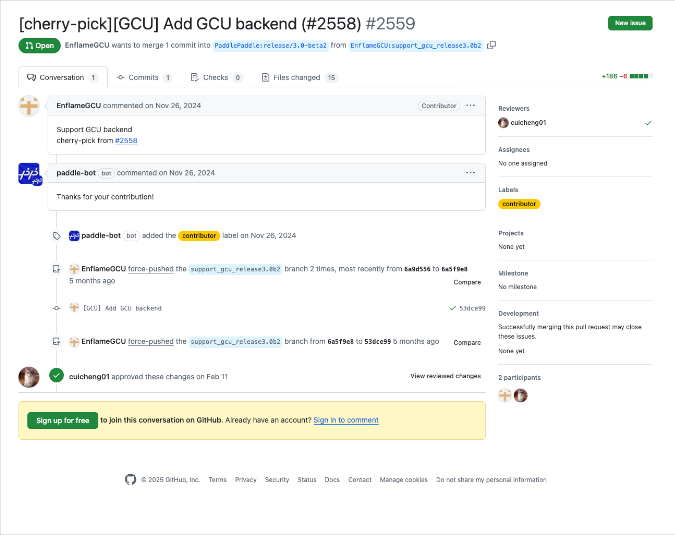
Task: Copy head branch name icon
Action: [x=491, y=45]
